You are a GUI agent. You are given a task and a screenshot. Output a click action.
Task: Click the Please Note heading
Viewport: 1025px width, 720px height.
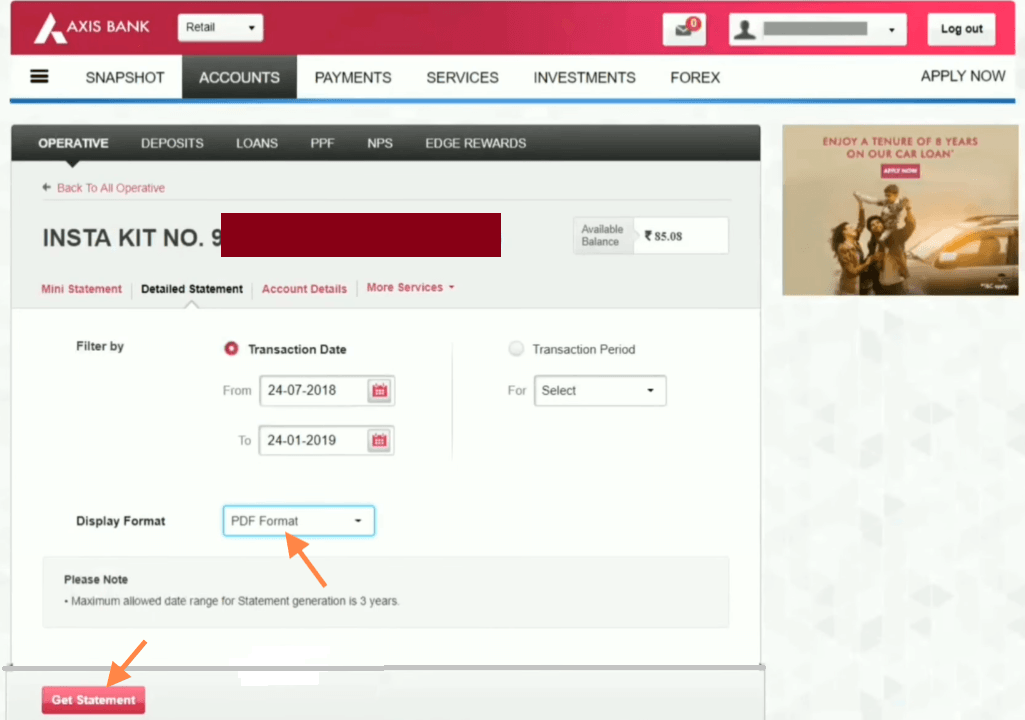click(x=96, y=579)
